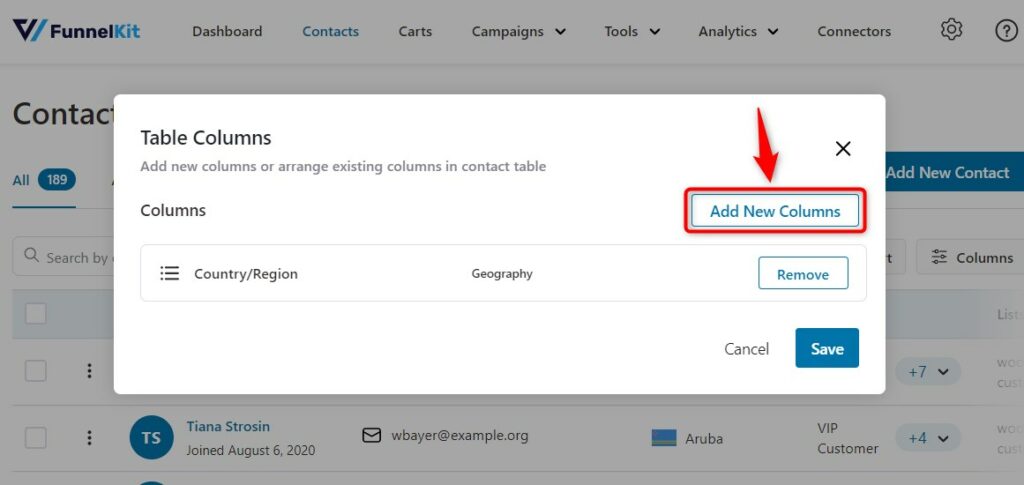Image resolution: width=1024 pixels, height=485 pixels.
Task: Open the Carts page
Action: pos(415,31)
